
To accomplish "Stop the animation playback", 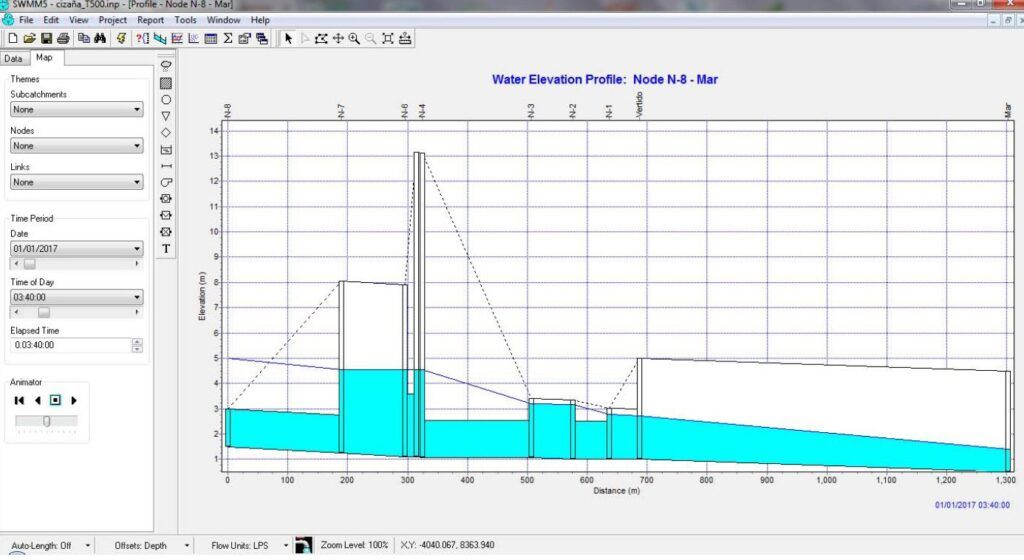I will coord(56,400).
